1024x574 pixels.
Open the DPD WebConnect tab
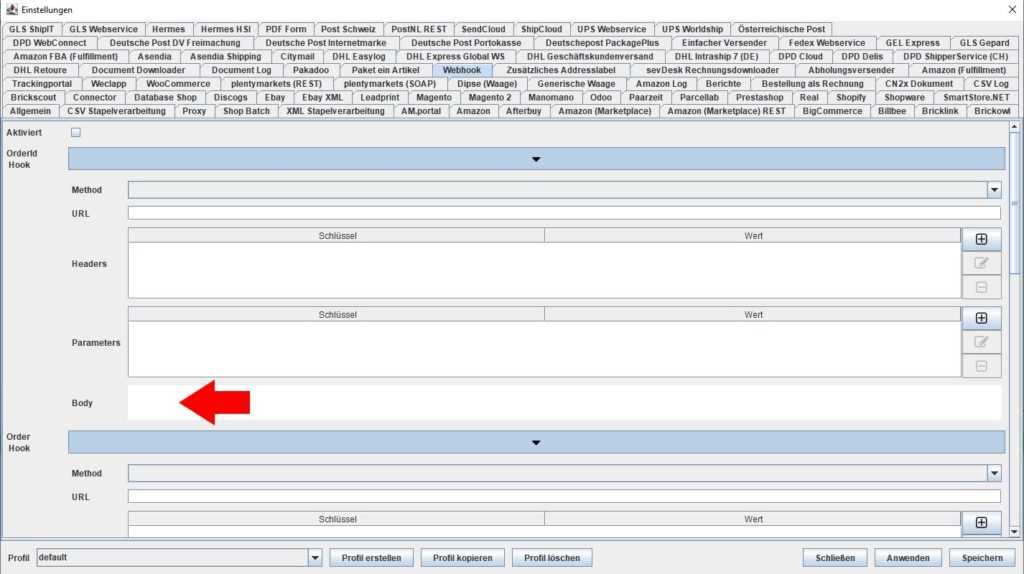point(50,42)
